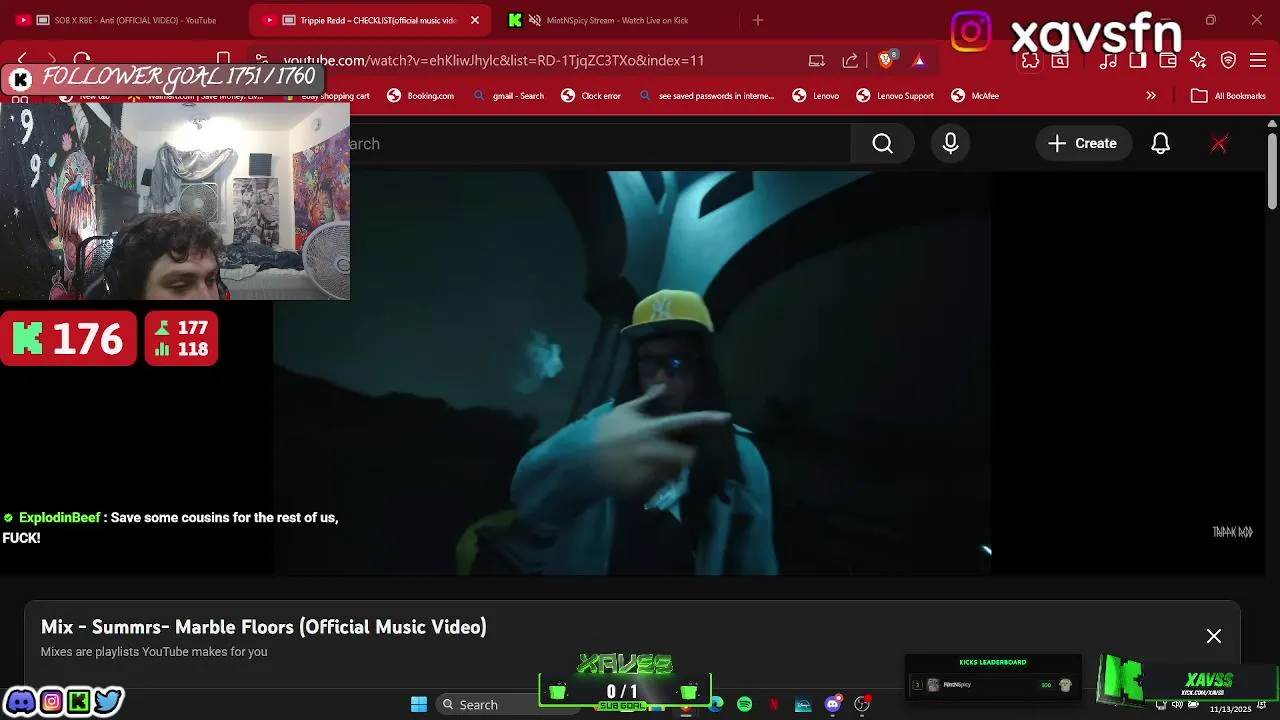Open the Lenovo bookmark
The image size is (1280, 720).
point(816,96)
